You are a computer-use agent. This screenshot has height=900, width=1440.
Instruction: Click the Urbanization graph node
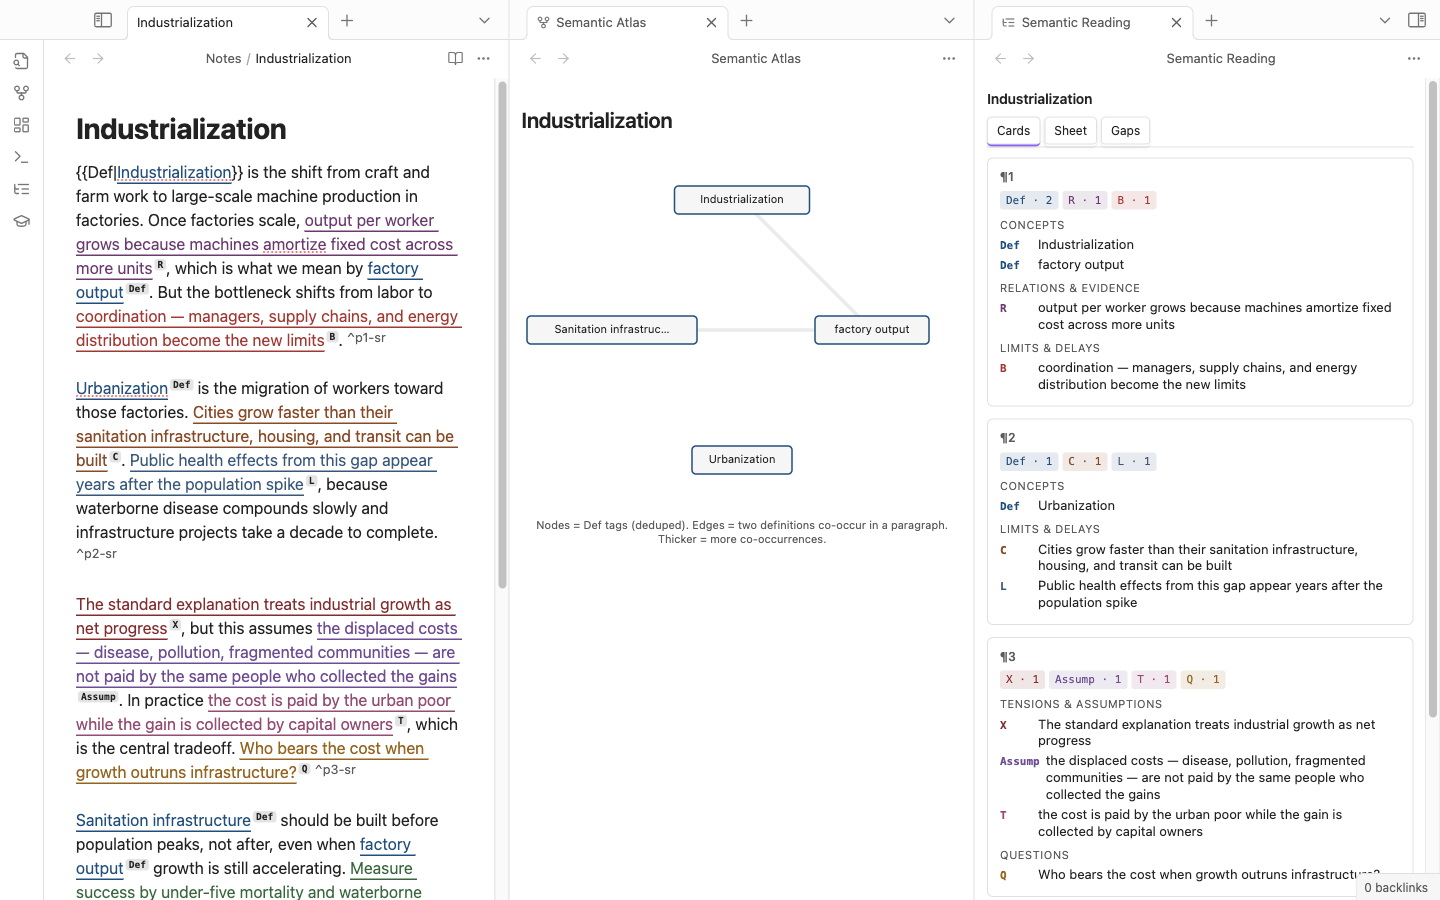click(x=742, y=460)
